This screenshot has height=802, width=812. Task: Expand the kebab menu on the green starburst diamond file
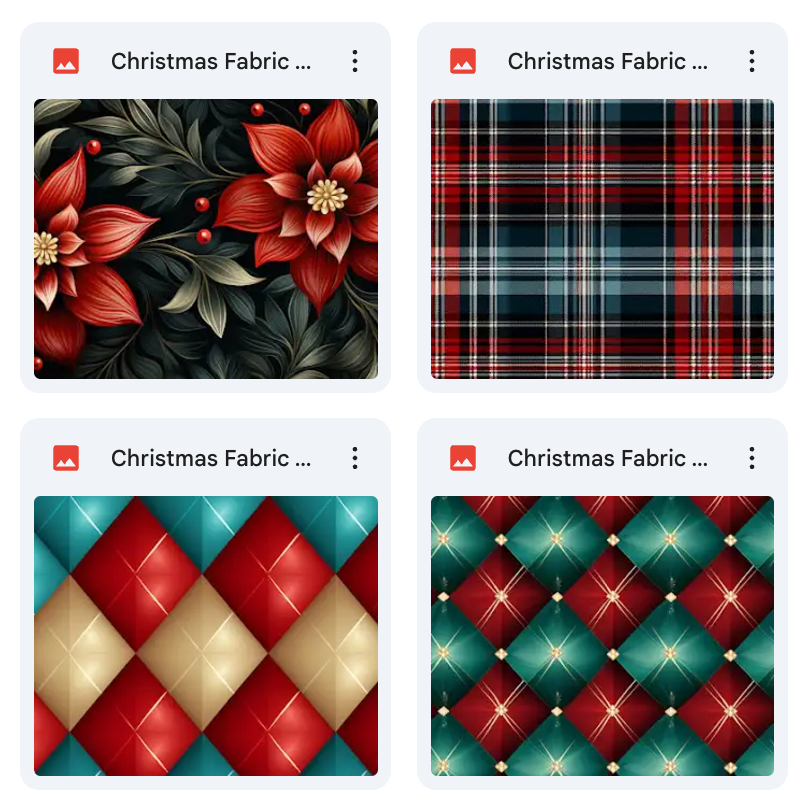point(751,458)
